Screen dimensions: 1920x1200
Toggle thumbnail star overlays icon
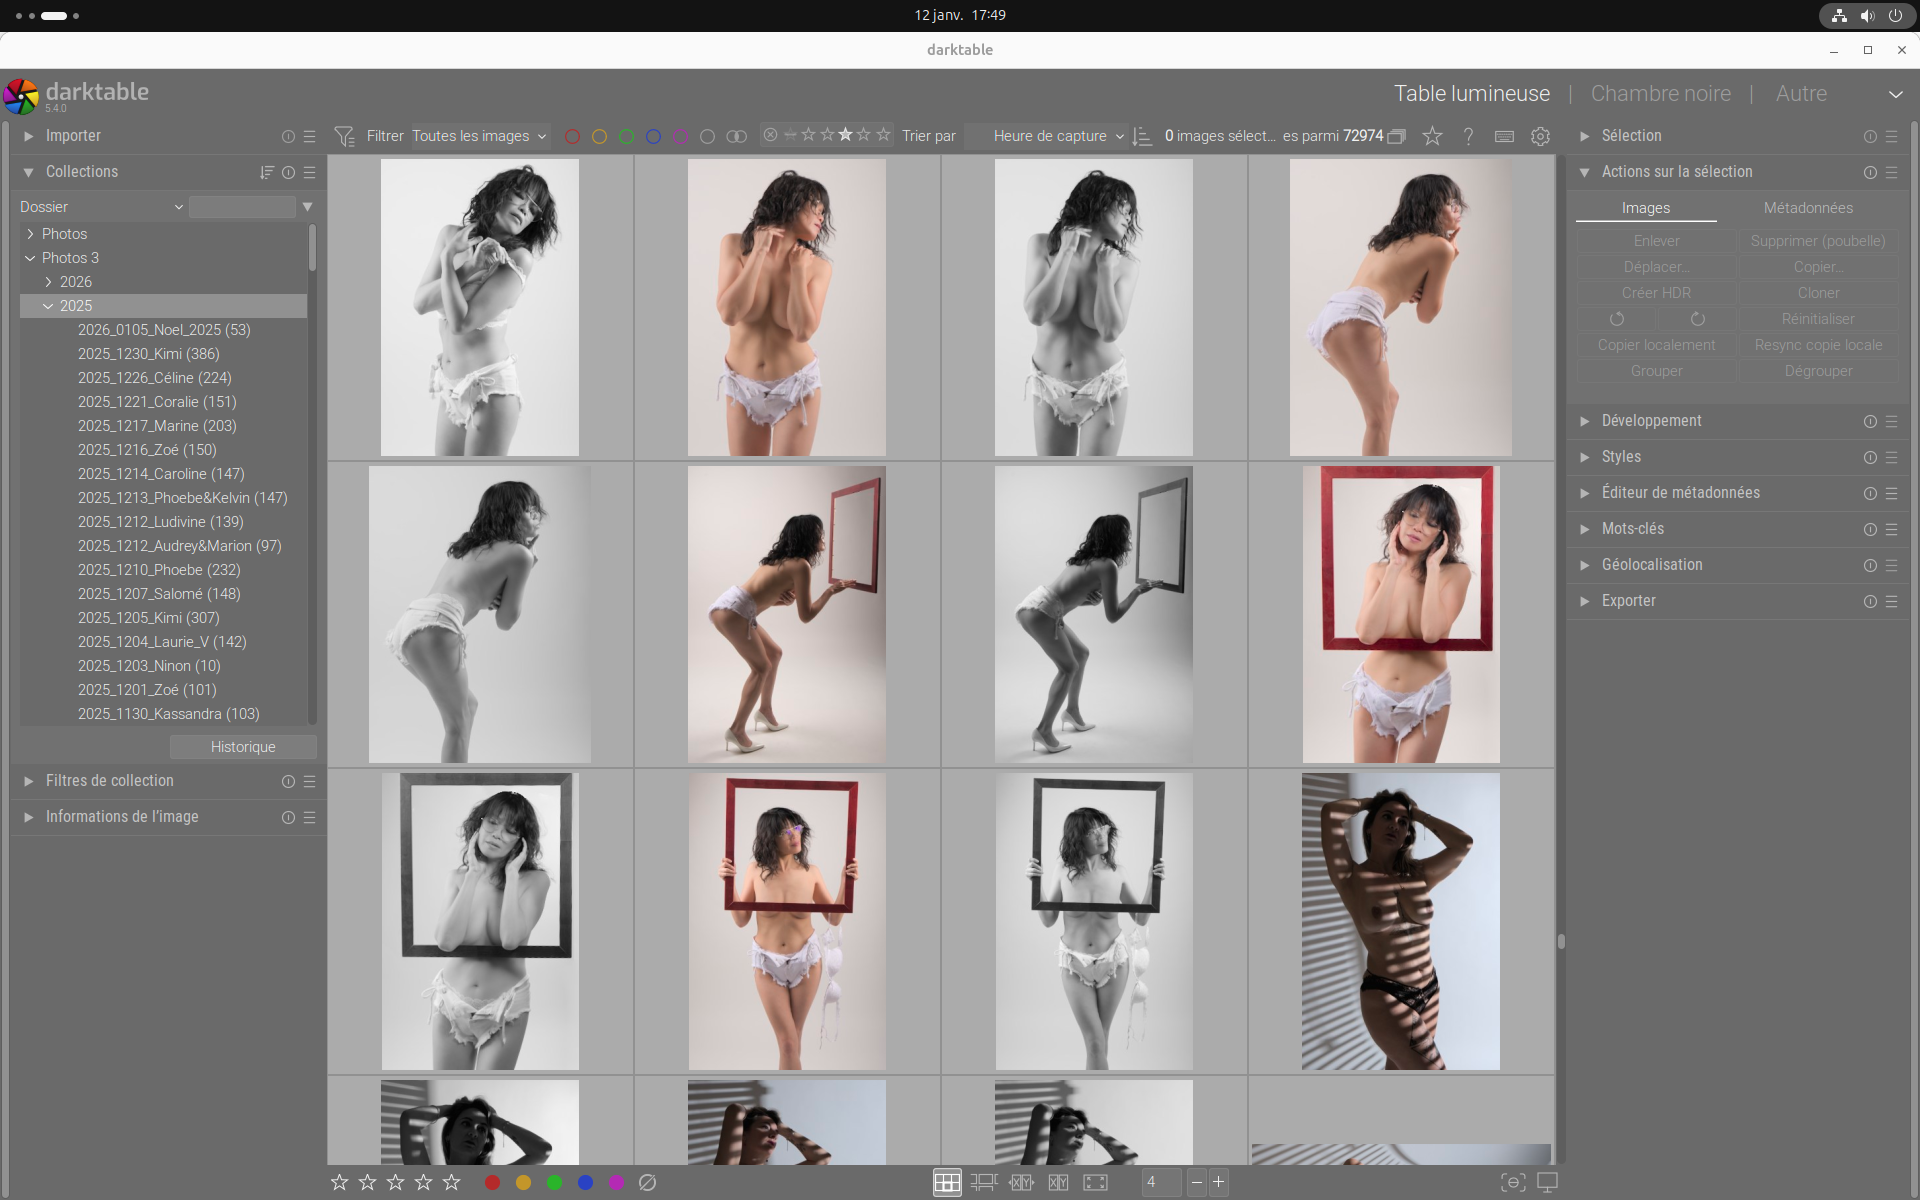pyautogui.click(x=1432, y=136)
